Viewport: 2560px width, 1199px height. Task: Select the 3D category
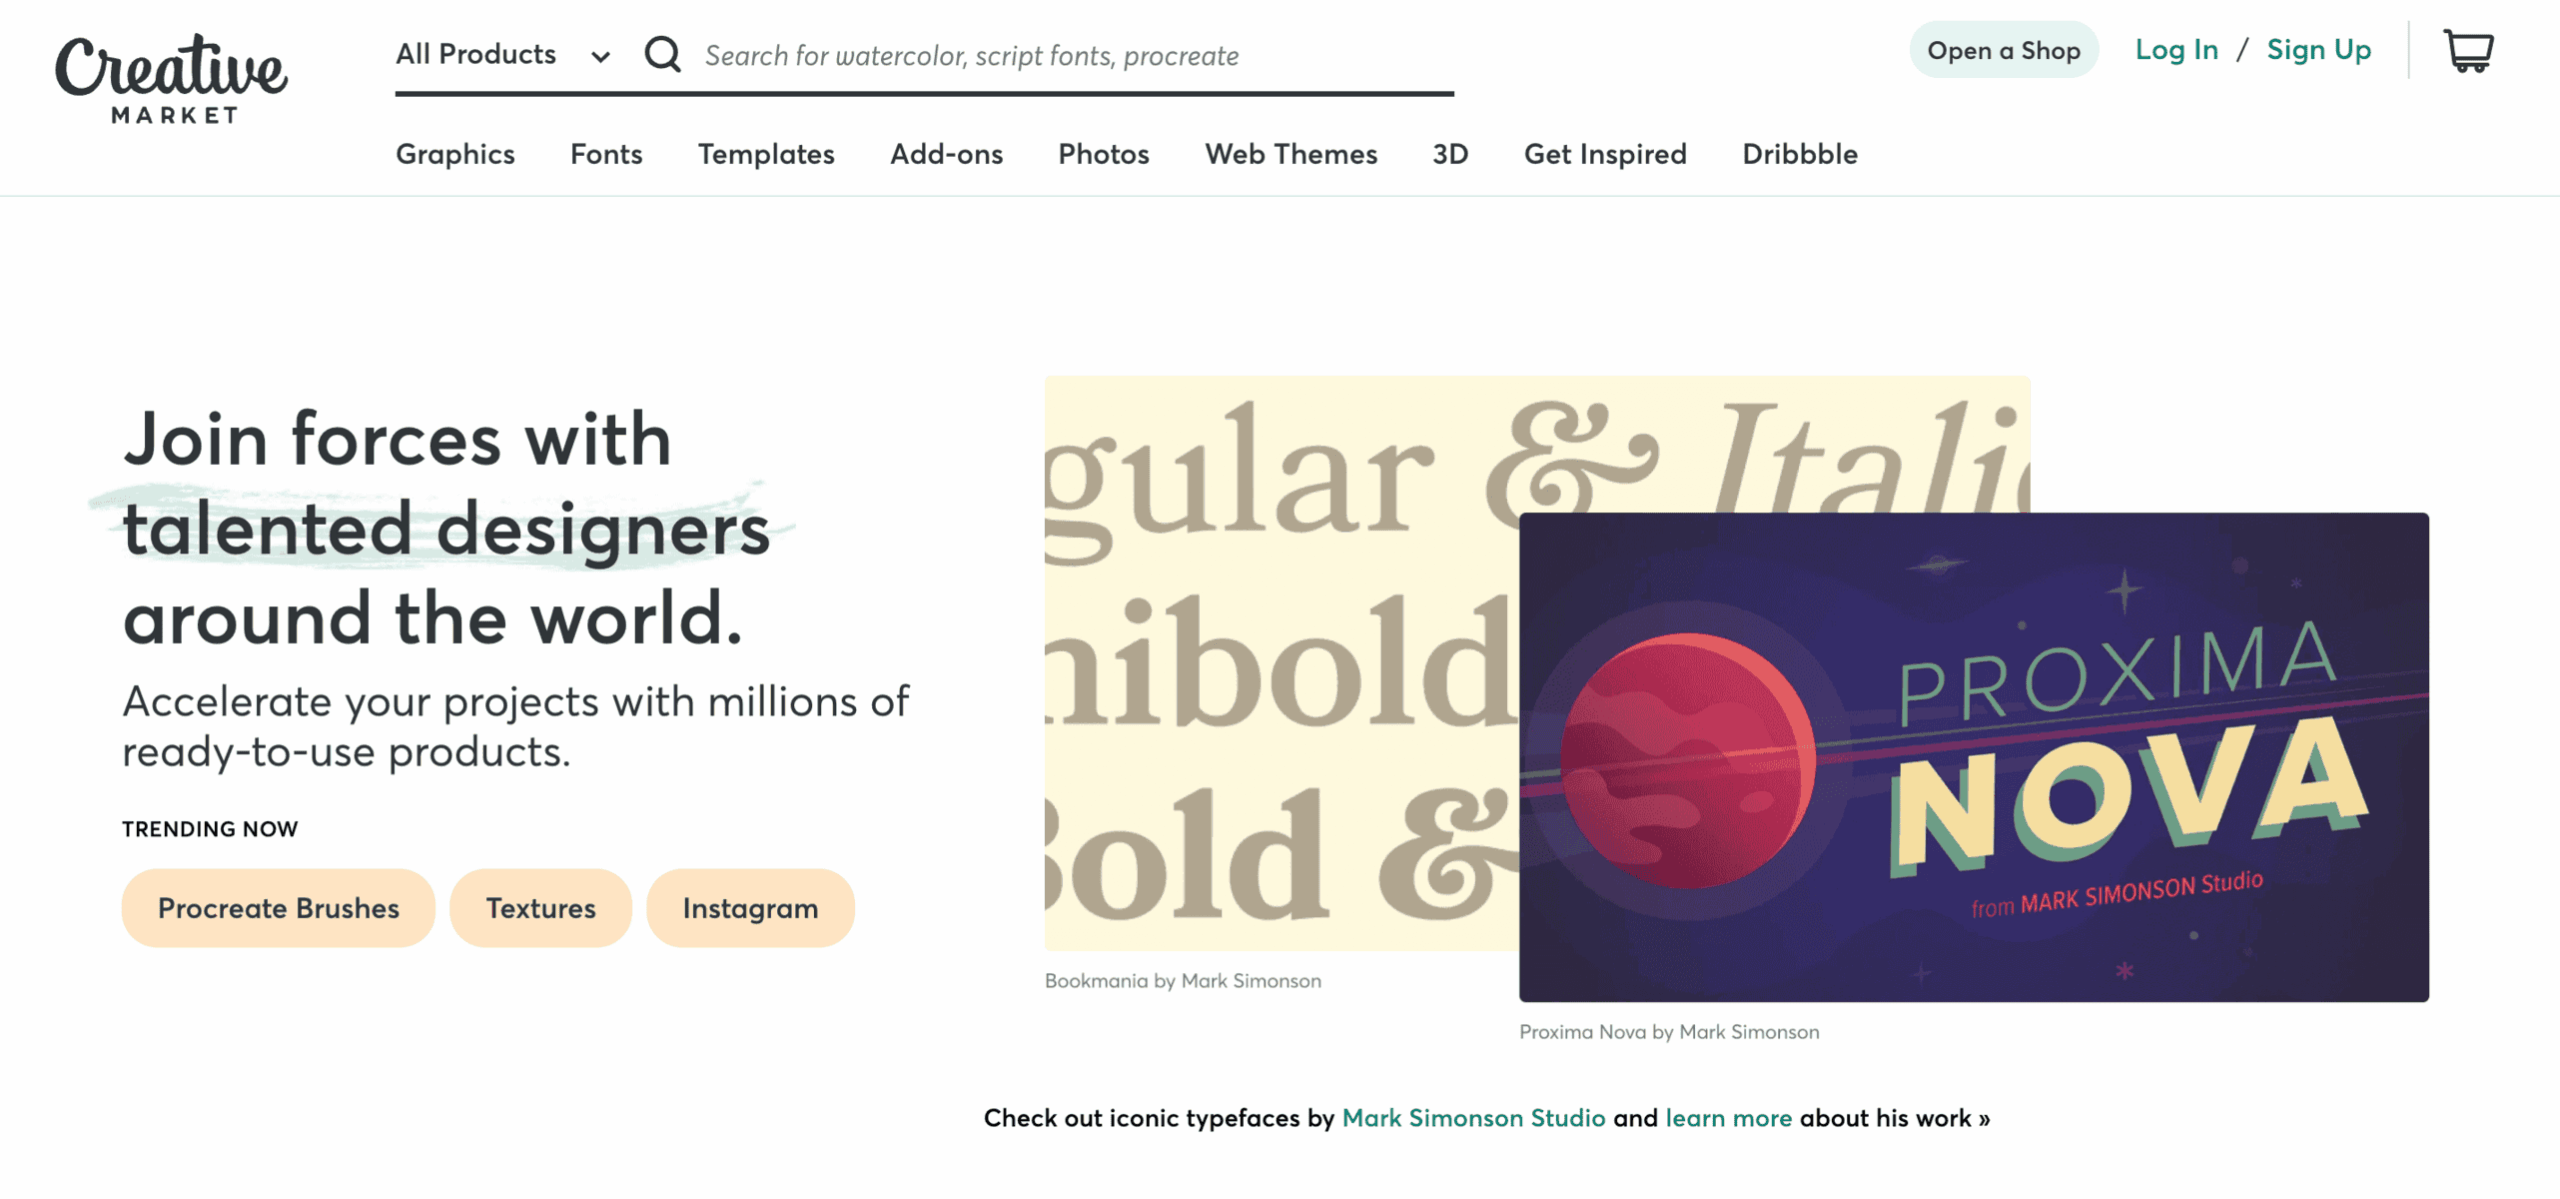(1450, 154)
